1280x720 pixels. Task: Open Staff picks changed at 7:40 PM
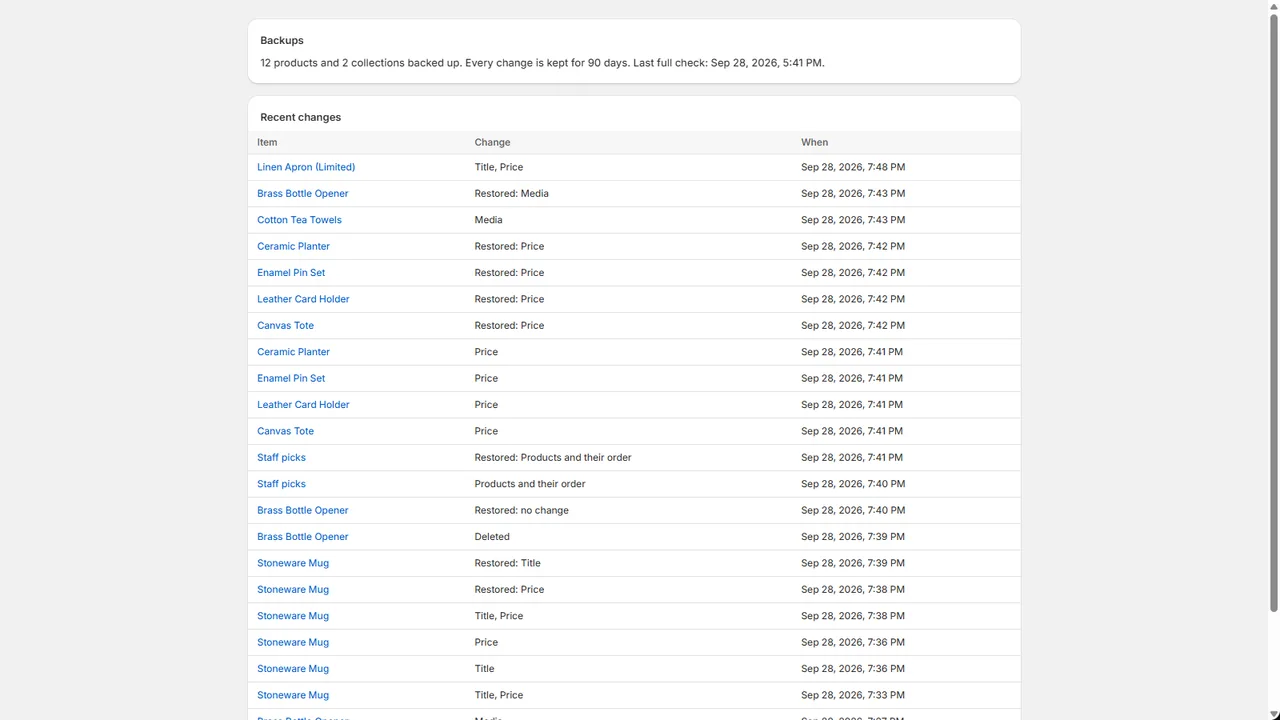pyautogui.click(x=281, y=484)
